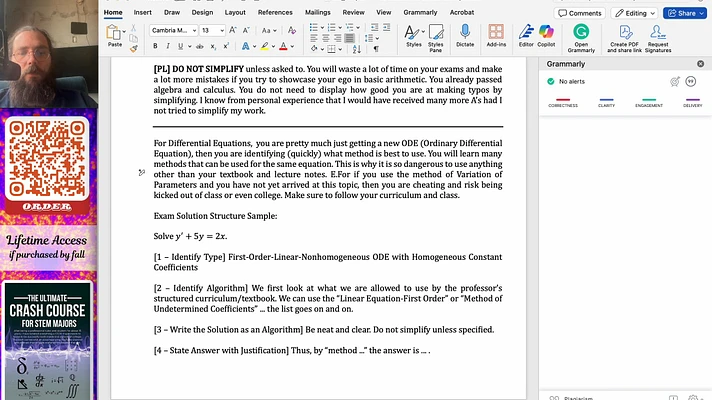This screenshot has width=712, height=400.
Task: Open the Acrobat tab
Action: (x=461, y=12)
